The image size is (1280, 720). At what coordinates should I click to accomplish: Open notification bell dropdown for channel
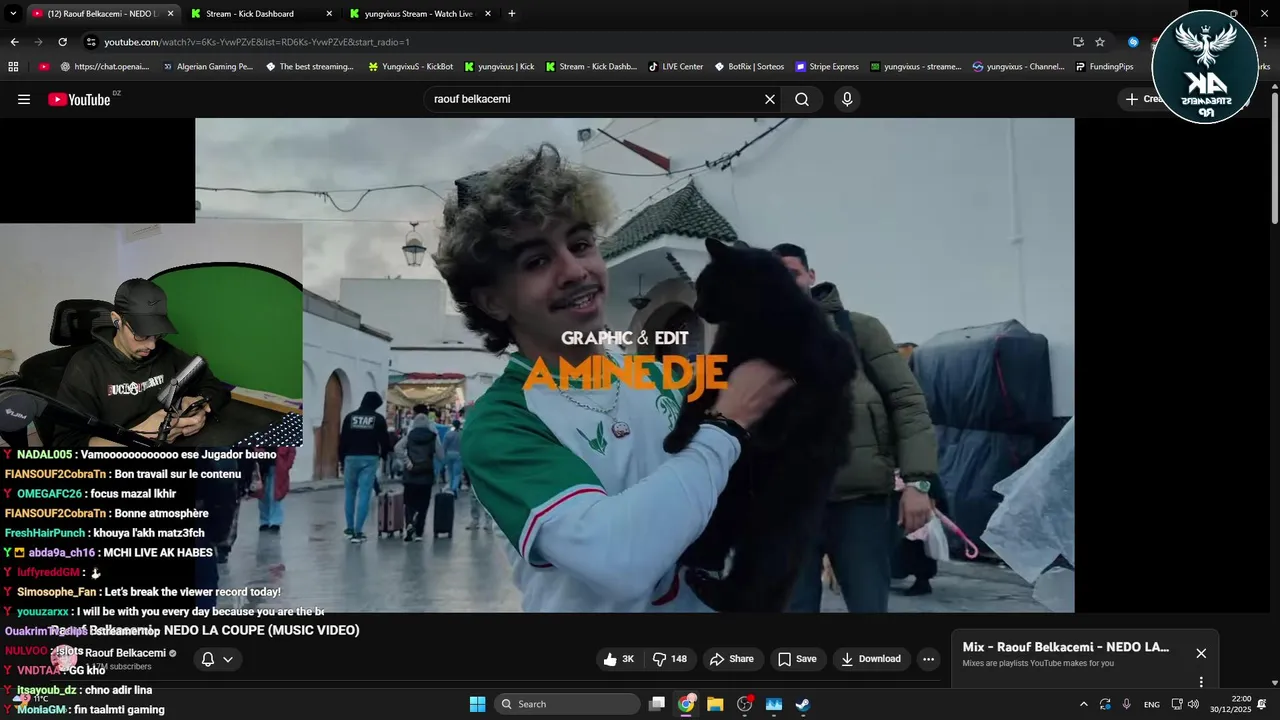(217, 659)
